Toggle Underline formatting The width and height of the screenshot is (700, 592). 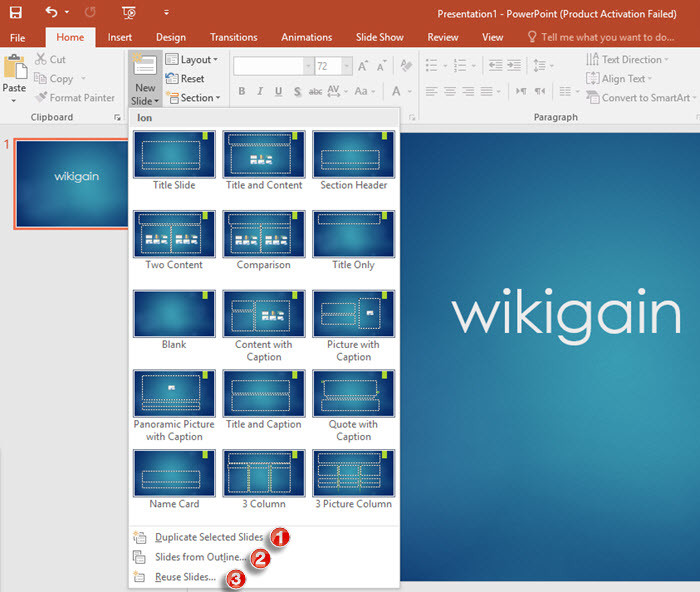coord(278,91)
